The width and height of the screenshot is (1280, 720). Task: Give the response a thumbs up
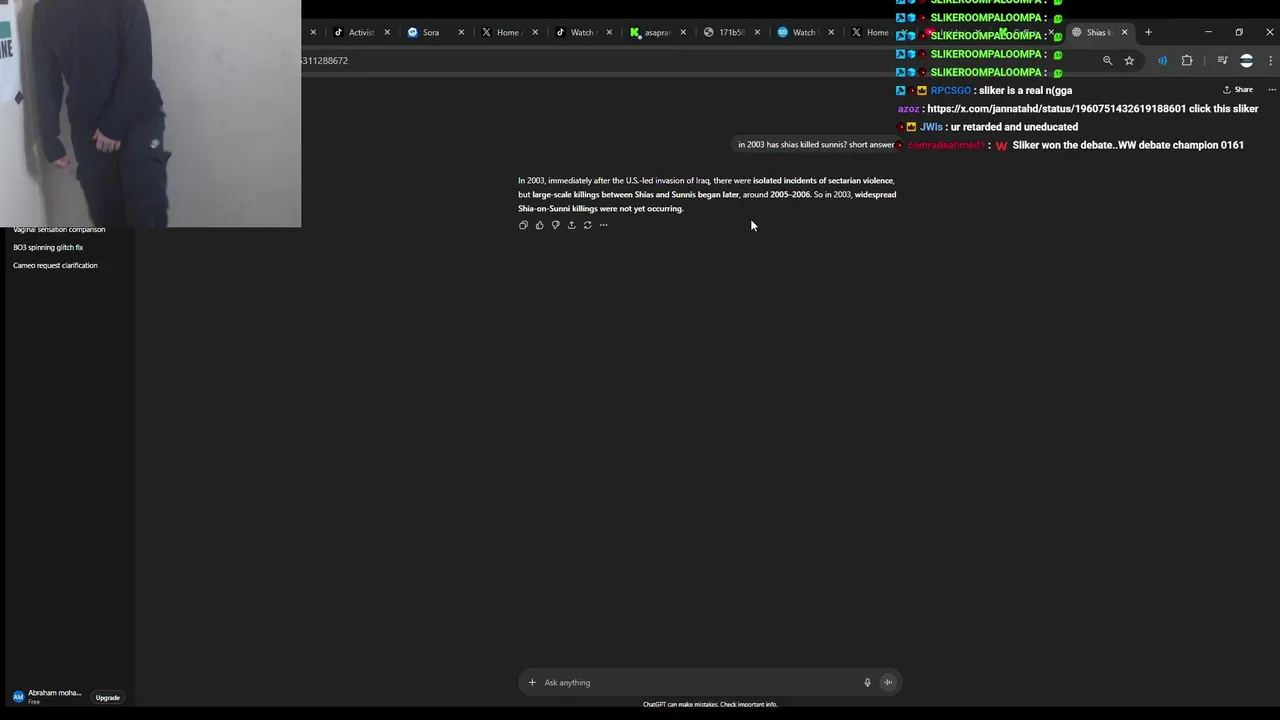539,225
